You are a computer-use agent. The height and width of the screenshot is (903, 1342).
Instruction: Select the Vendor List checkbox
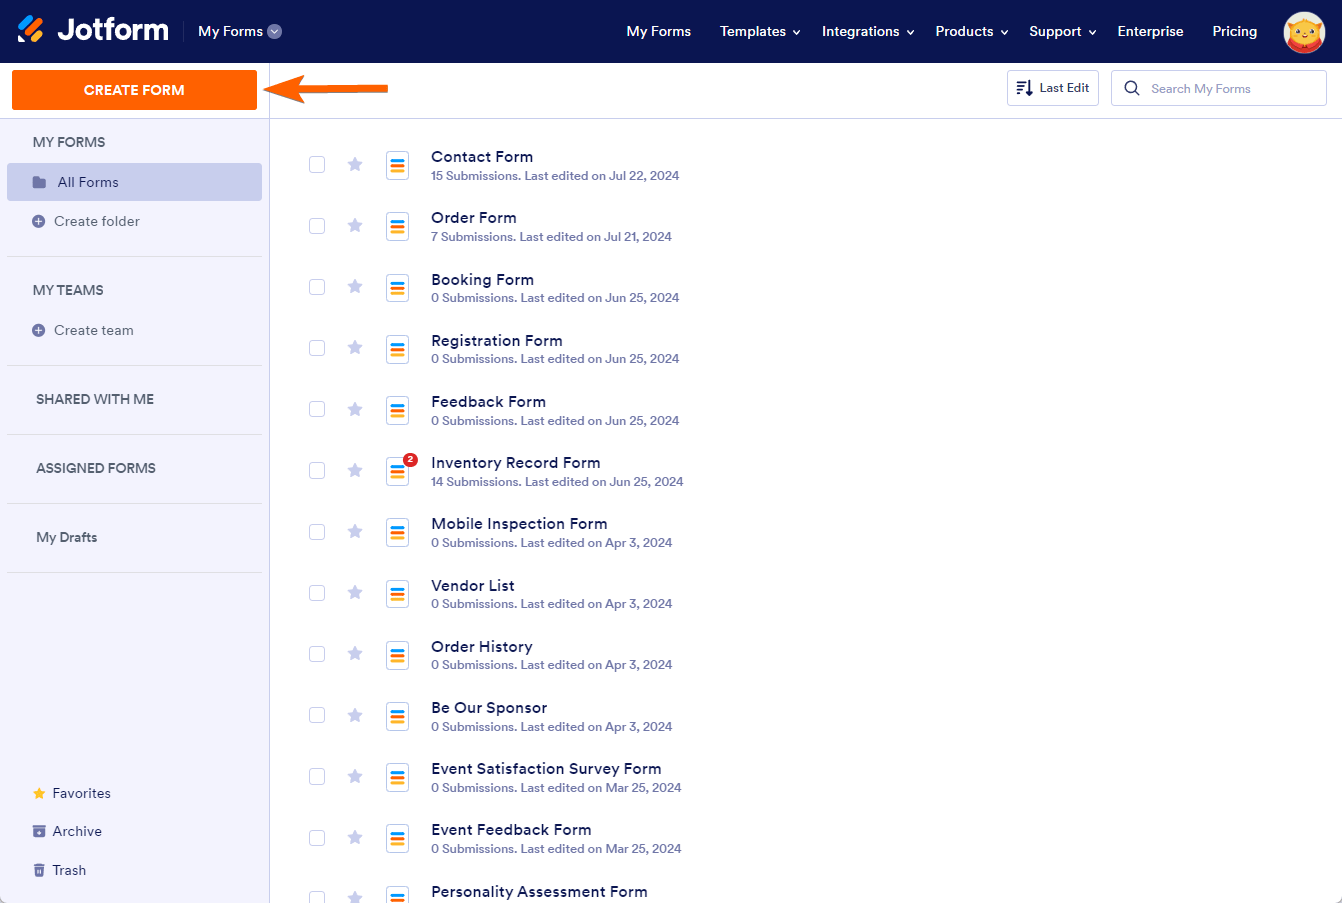pos(317,593)
